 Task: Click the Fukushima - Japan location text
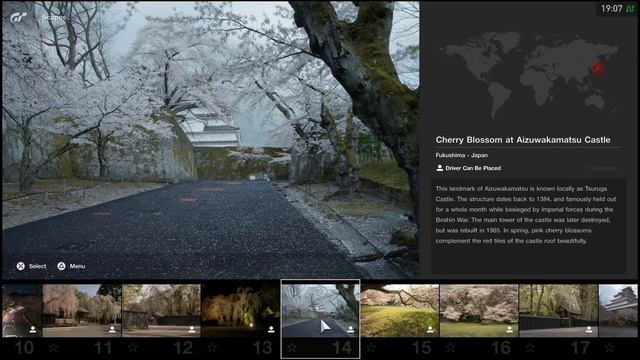pyautogui.click(x=462, y=155)
